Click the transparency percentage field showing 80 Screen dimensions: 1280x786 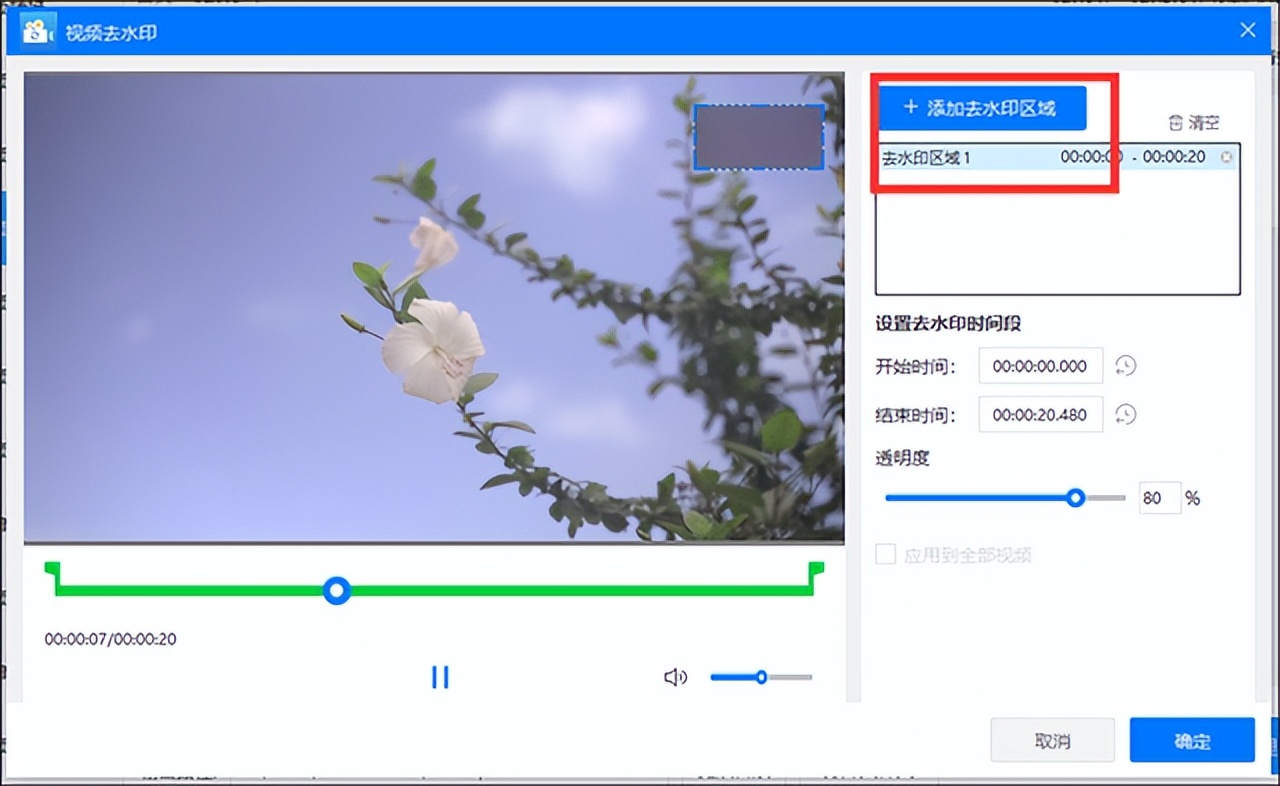coord(1158,498)
